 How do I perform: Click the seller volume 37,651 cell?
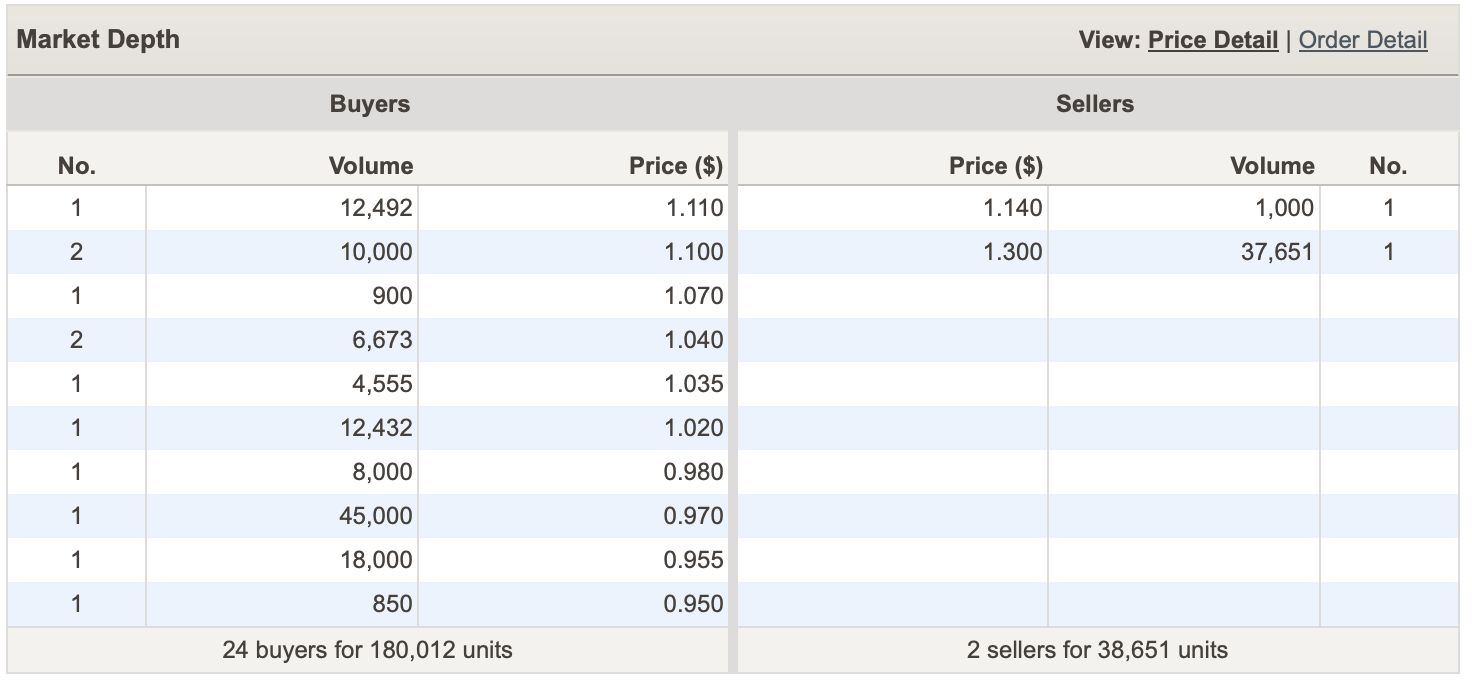[1277, 252]
